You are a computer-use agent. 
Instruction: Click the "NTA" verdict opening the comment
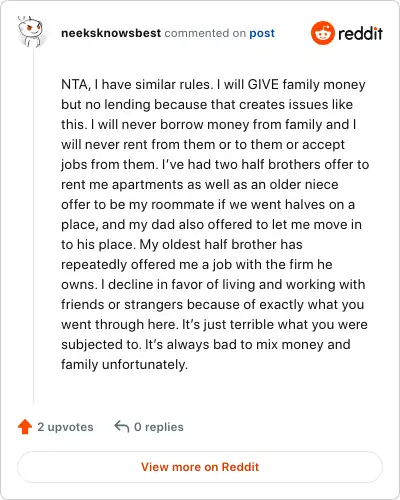(74, 84)
